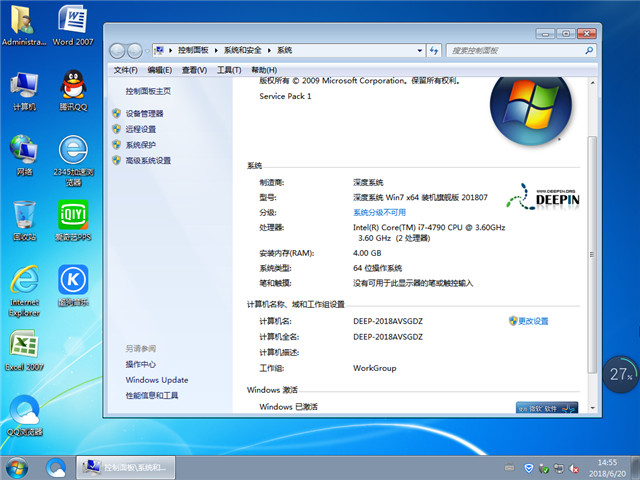Click the keyboard input tray icon
The height and width of the screenshot is (480, 640).
click(509, 467)
